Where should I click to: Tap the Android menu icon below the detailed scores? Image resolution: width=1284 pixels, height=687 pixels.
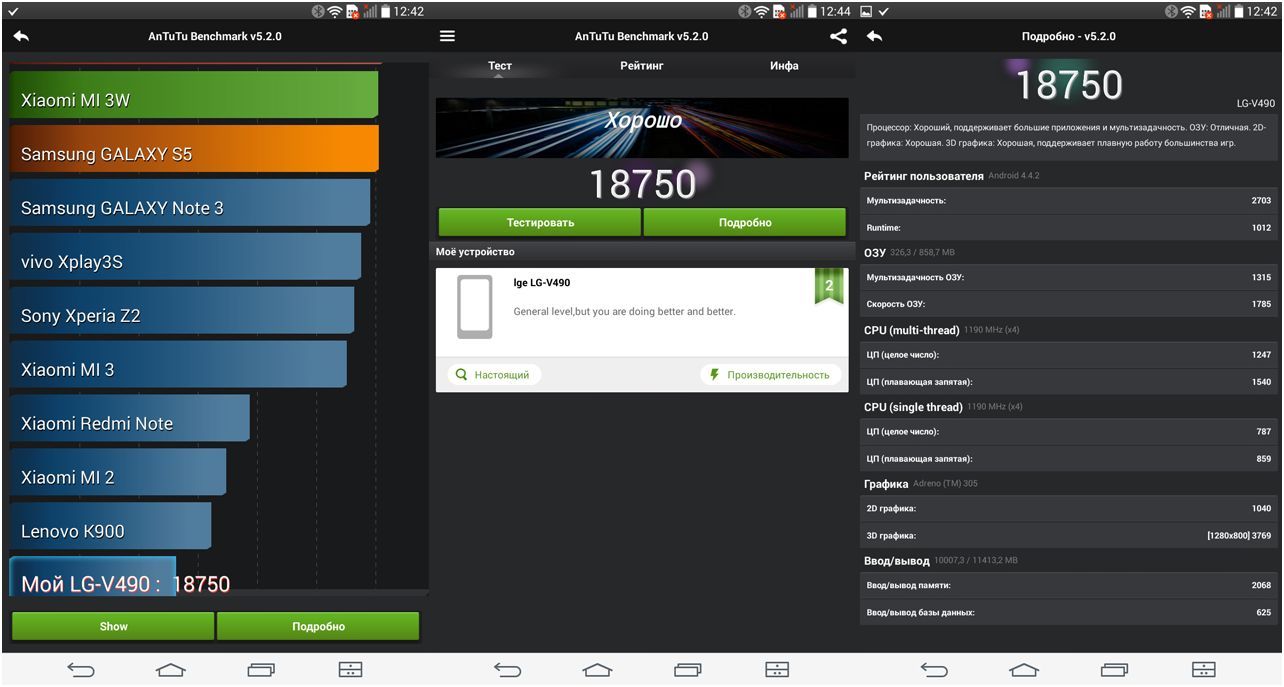(x=1204, y=669)
